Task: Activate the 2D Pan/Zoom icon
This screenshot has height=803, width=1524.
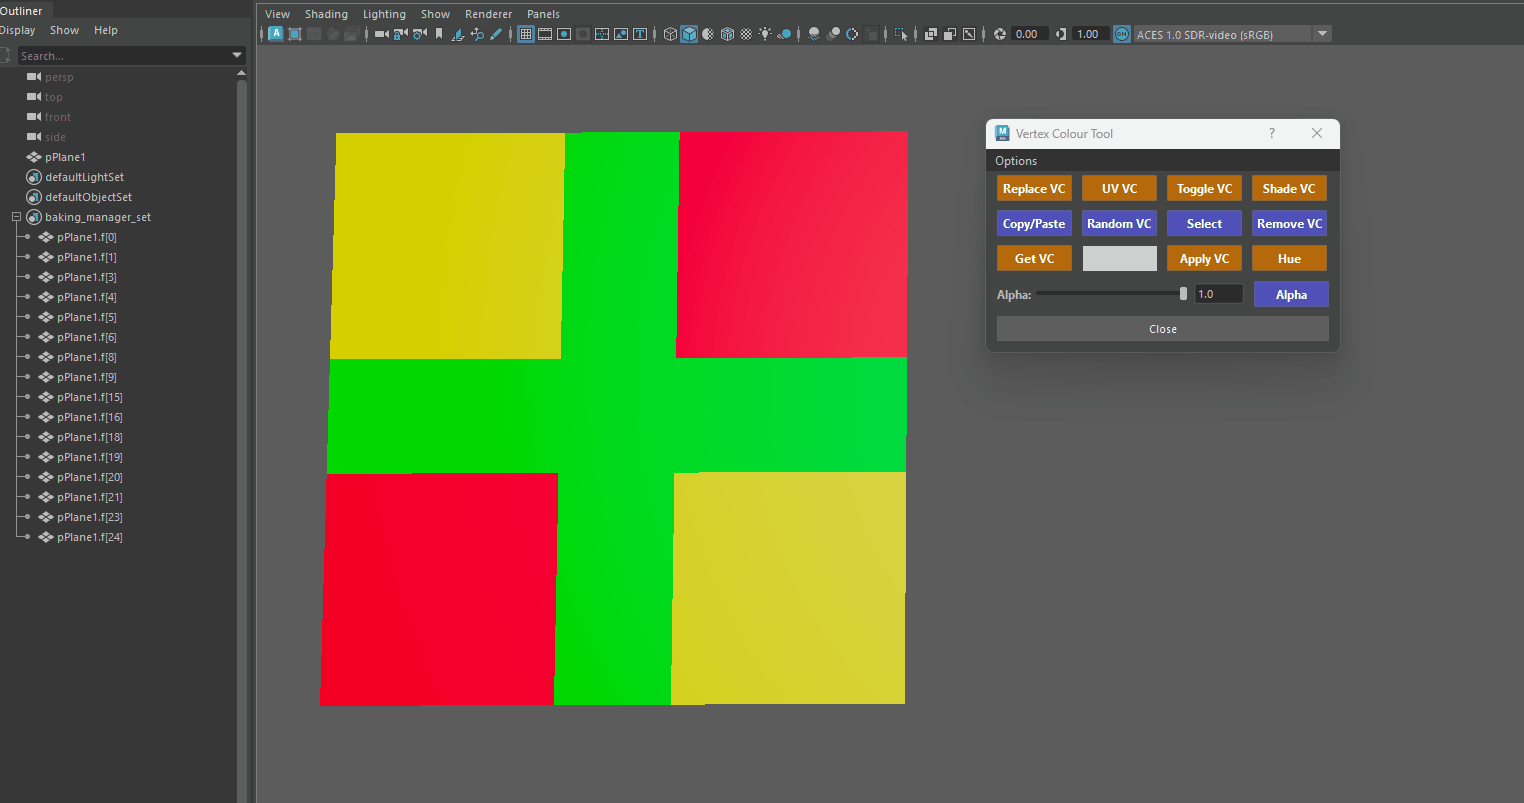Action: 477,34
